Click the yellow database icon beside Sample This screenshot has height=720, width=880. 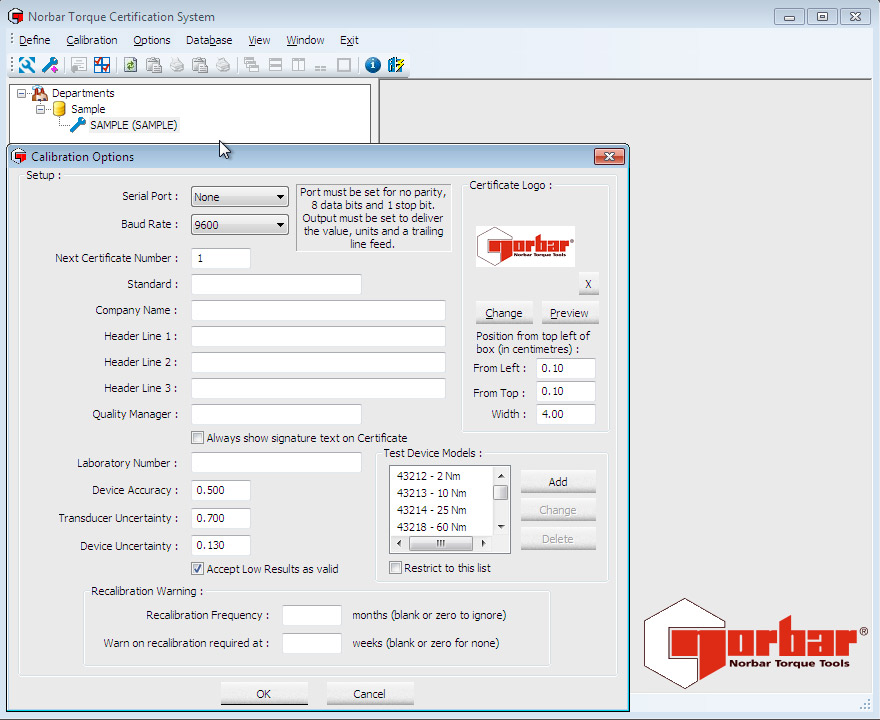click(59, 109)
